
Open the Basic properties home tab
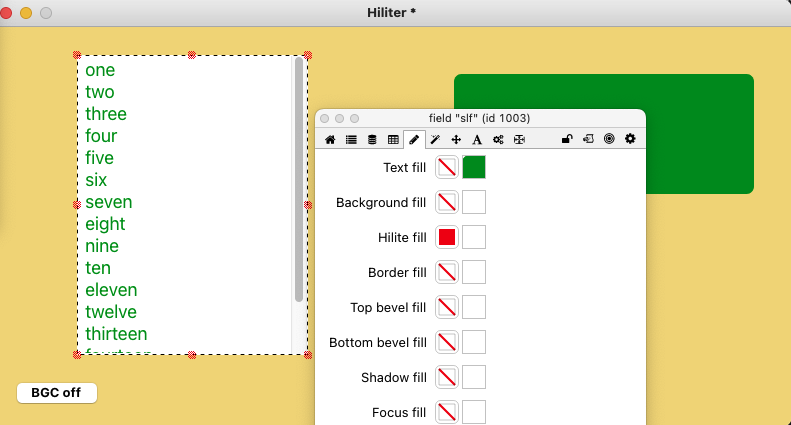pyautogui.click(x=330, y=140)
